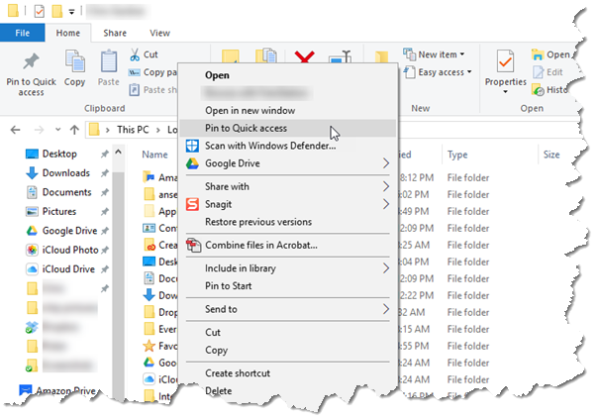Click Paste shortcut in the ribbon
Image resolution: width=600 pixels, height=420 pixels.
point(153,90)
